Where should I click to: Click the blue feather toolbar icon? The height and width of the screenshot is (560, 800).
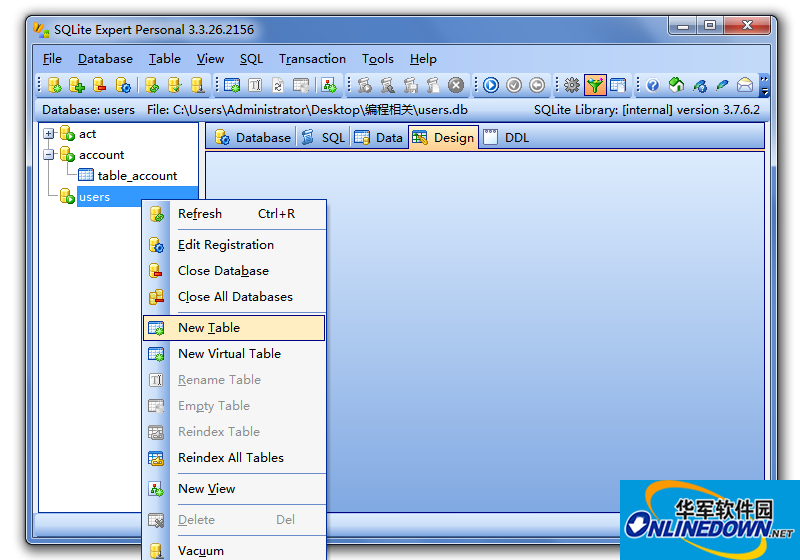pos(722,85)
